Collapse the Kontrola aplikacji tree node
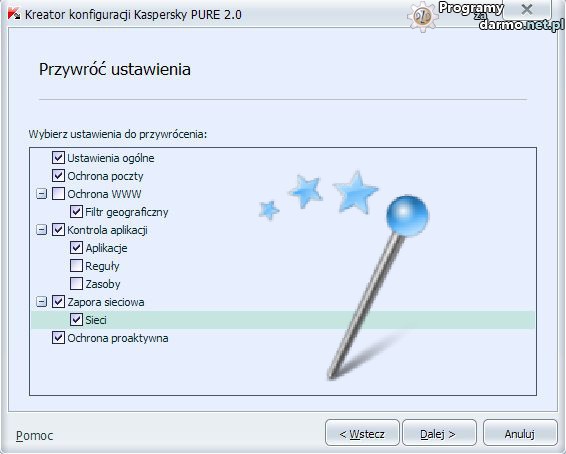 tap(42, 230)
